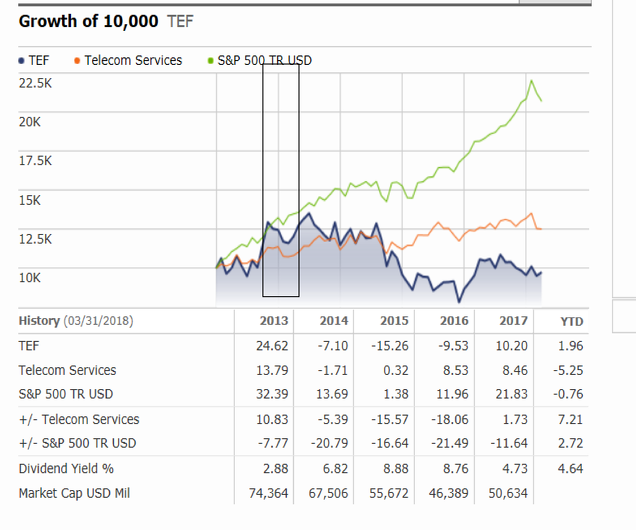Click Market Cap 2015 value 55,672
636x530 pixels.
tap(389, 494)
